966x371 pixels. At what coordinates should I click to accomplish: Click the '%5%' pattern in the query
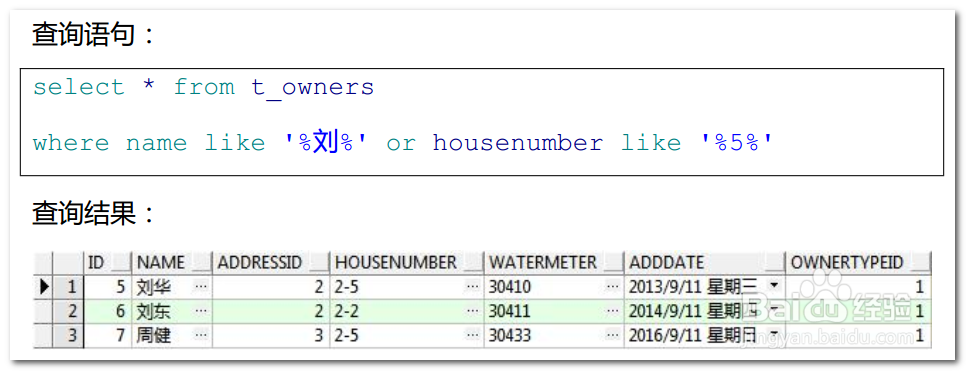[736, 143]
